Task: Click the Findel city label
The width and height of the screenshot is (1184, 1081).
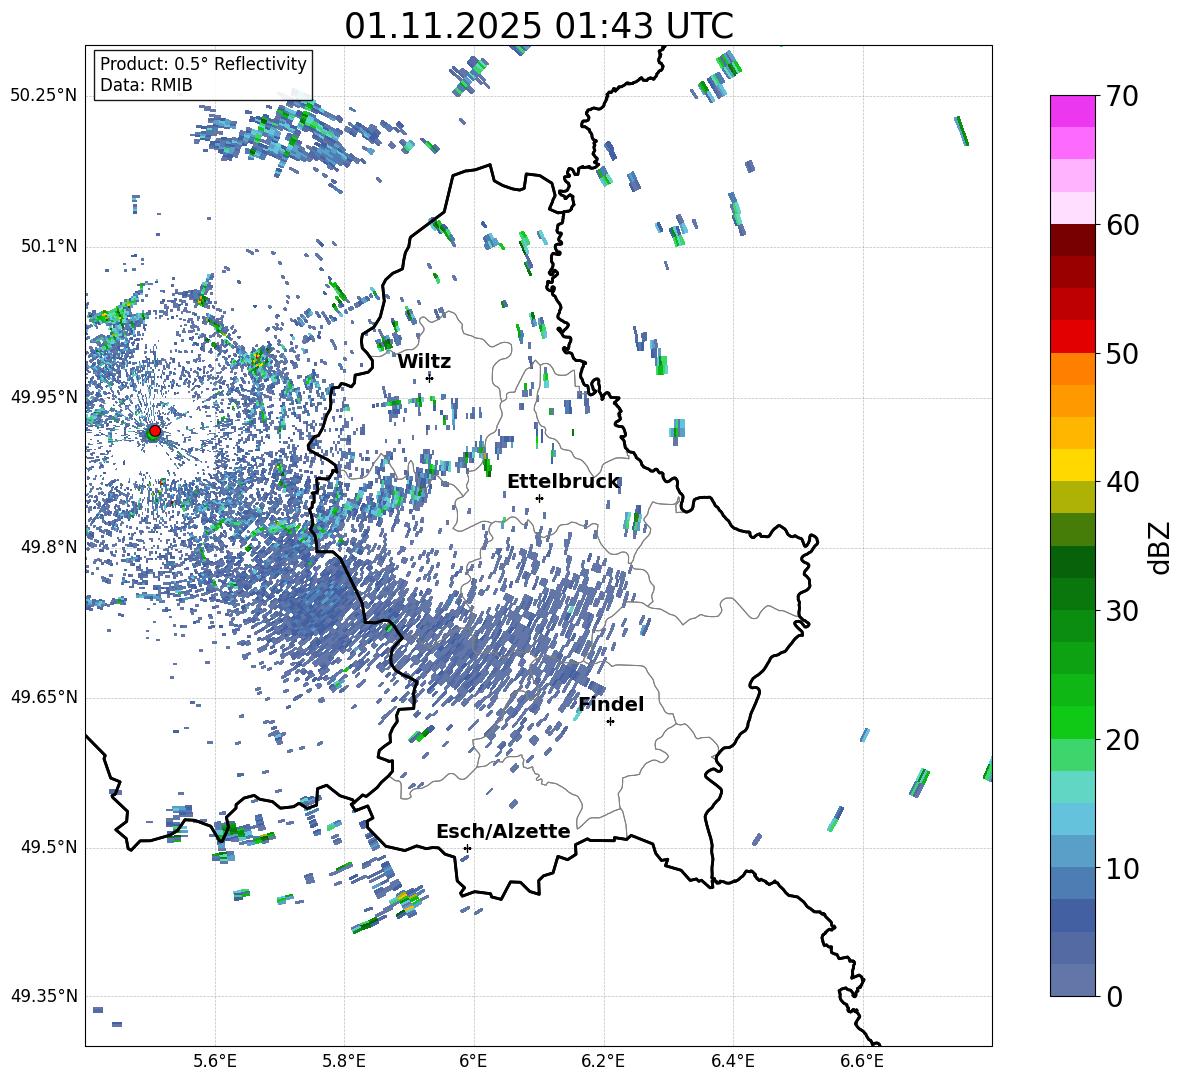Action: (611, 704)
